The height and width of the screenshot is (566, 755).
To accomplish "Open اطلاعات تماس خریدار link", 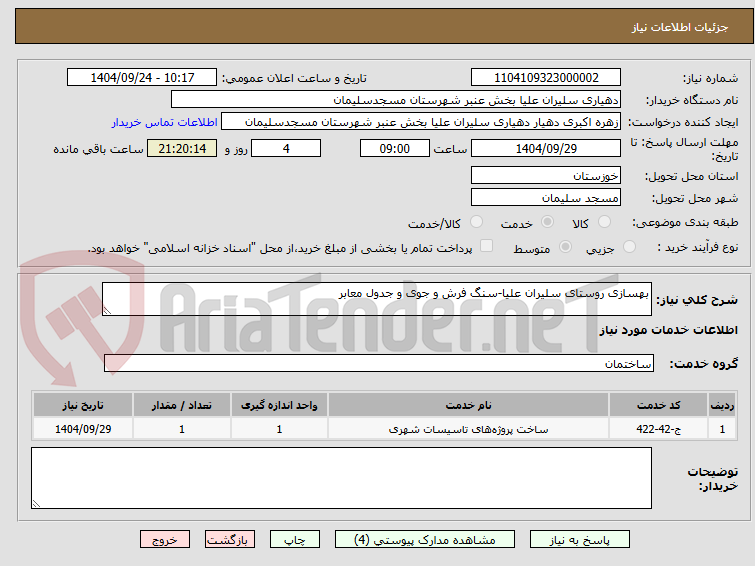I will pos(165,122).
